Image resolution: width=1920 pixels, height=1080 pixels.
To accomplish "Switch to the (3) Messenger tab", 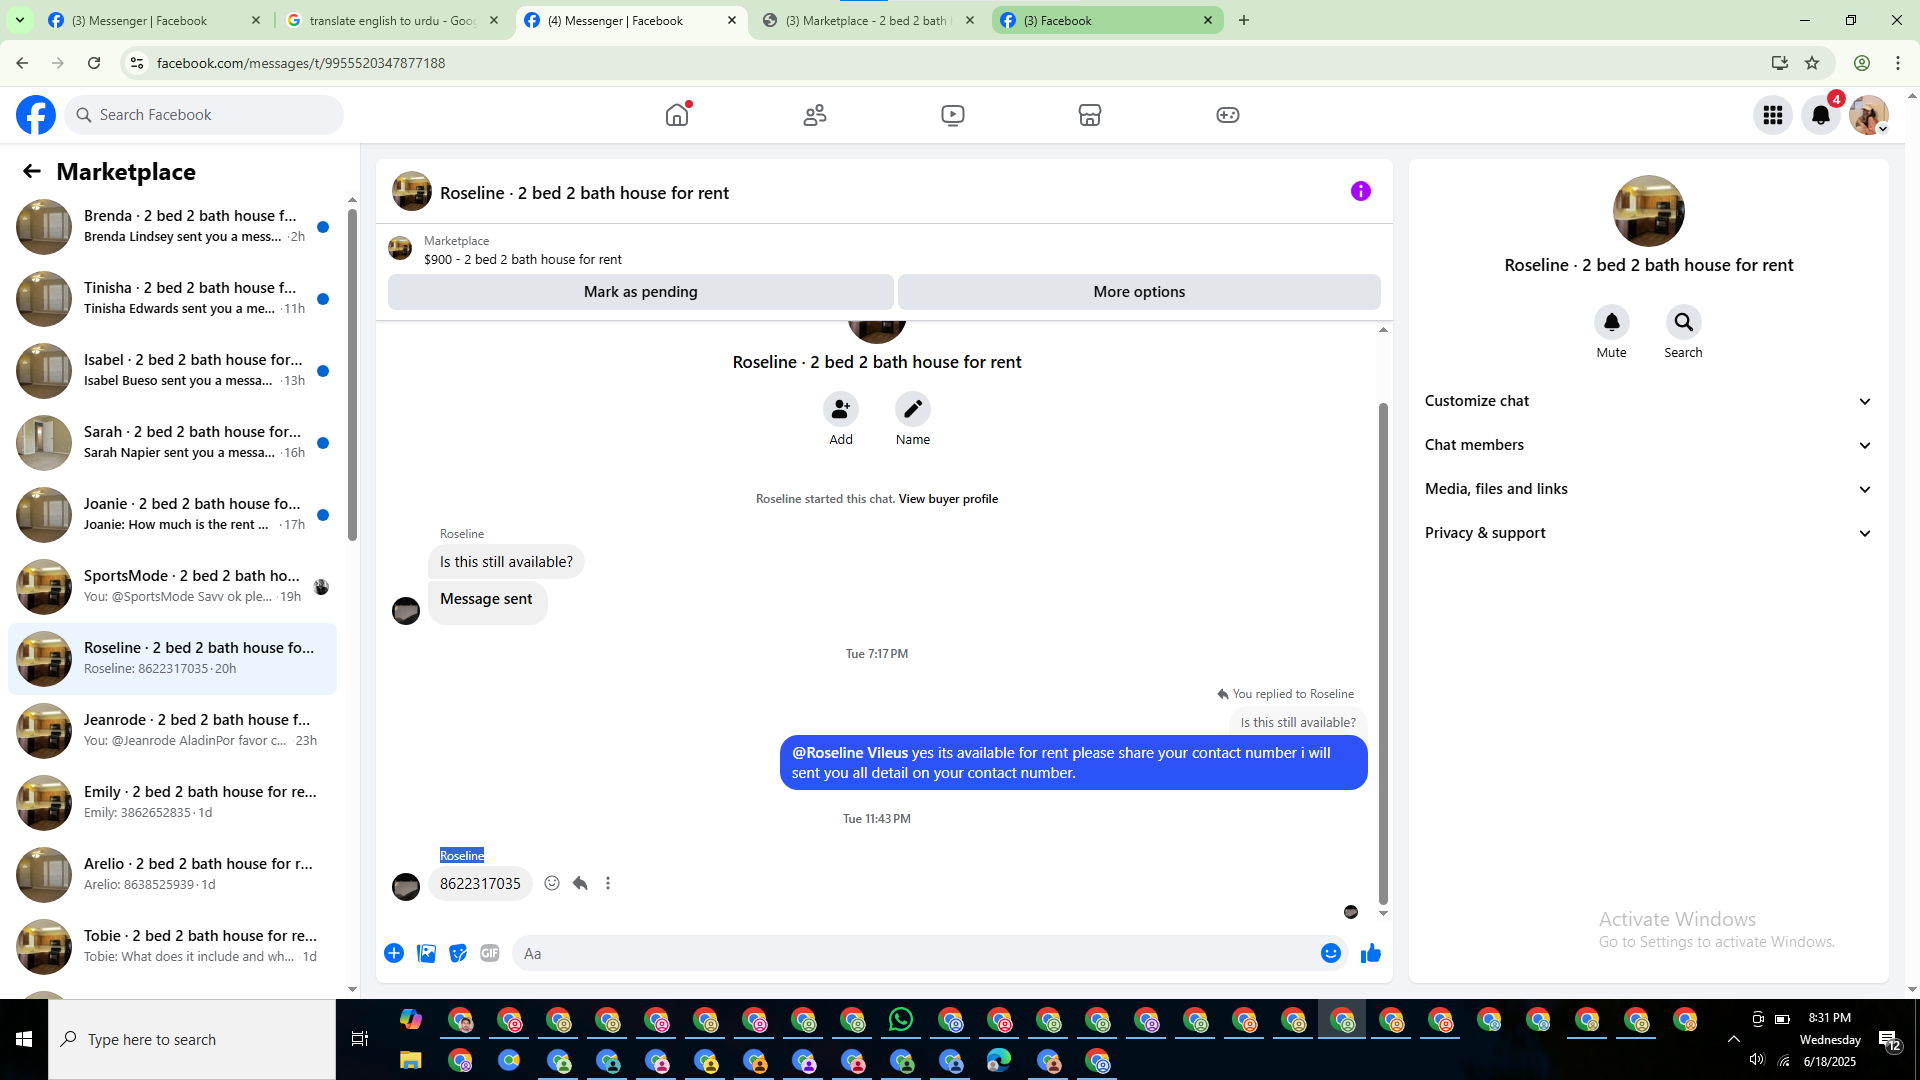I will coord(154,20).
